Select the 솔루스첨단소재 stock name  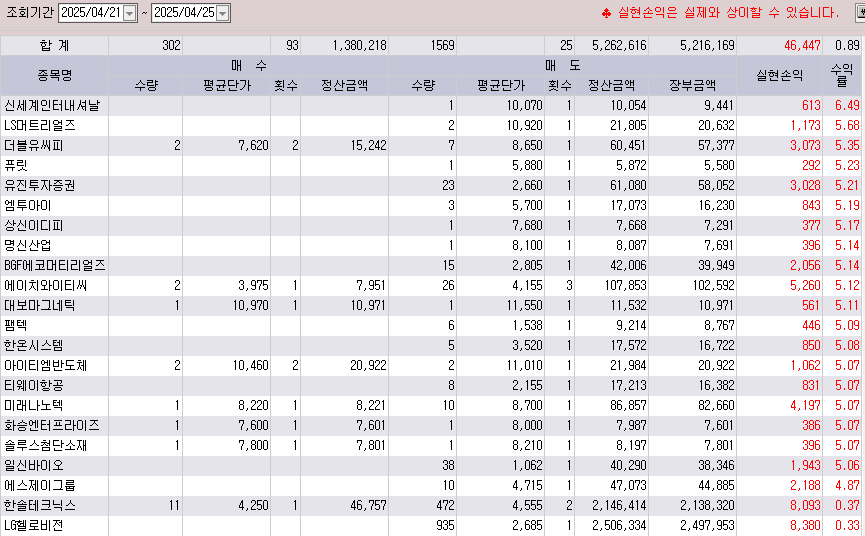(45, 446)
